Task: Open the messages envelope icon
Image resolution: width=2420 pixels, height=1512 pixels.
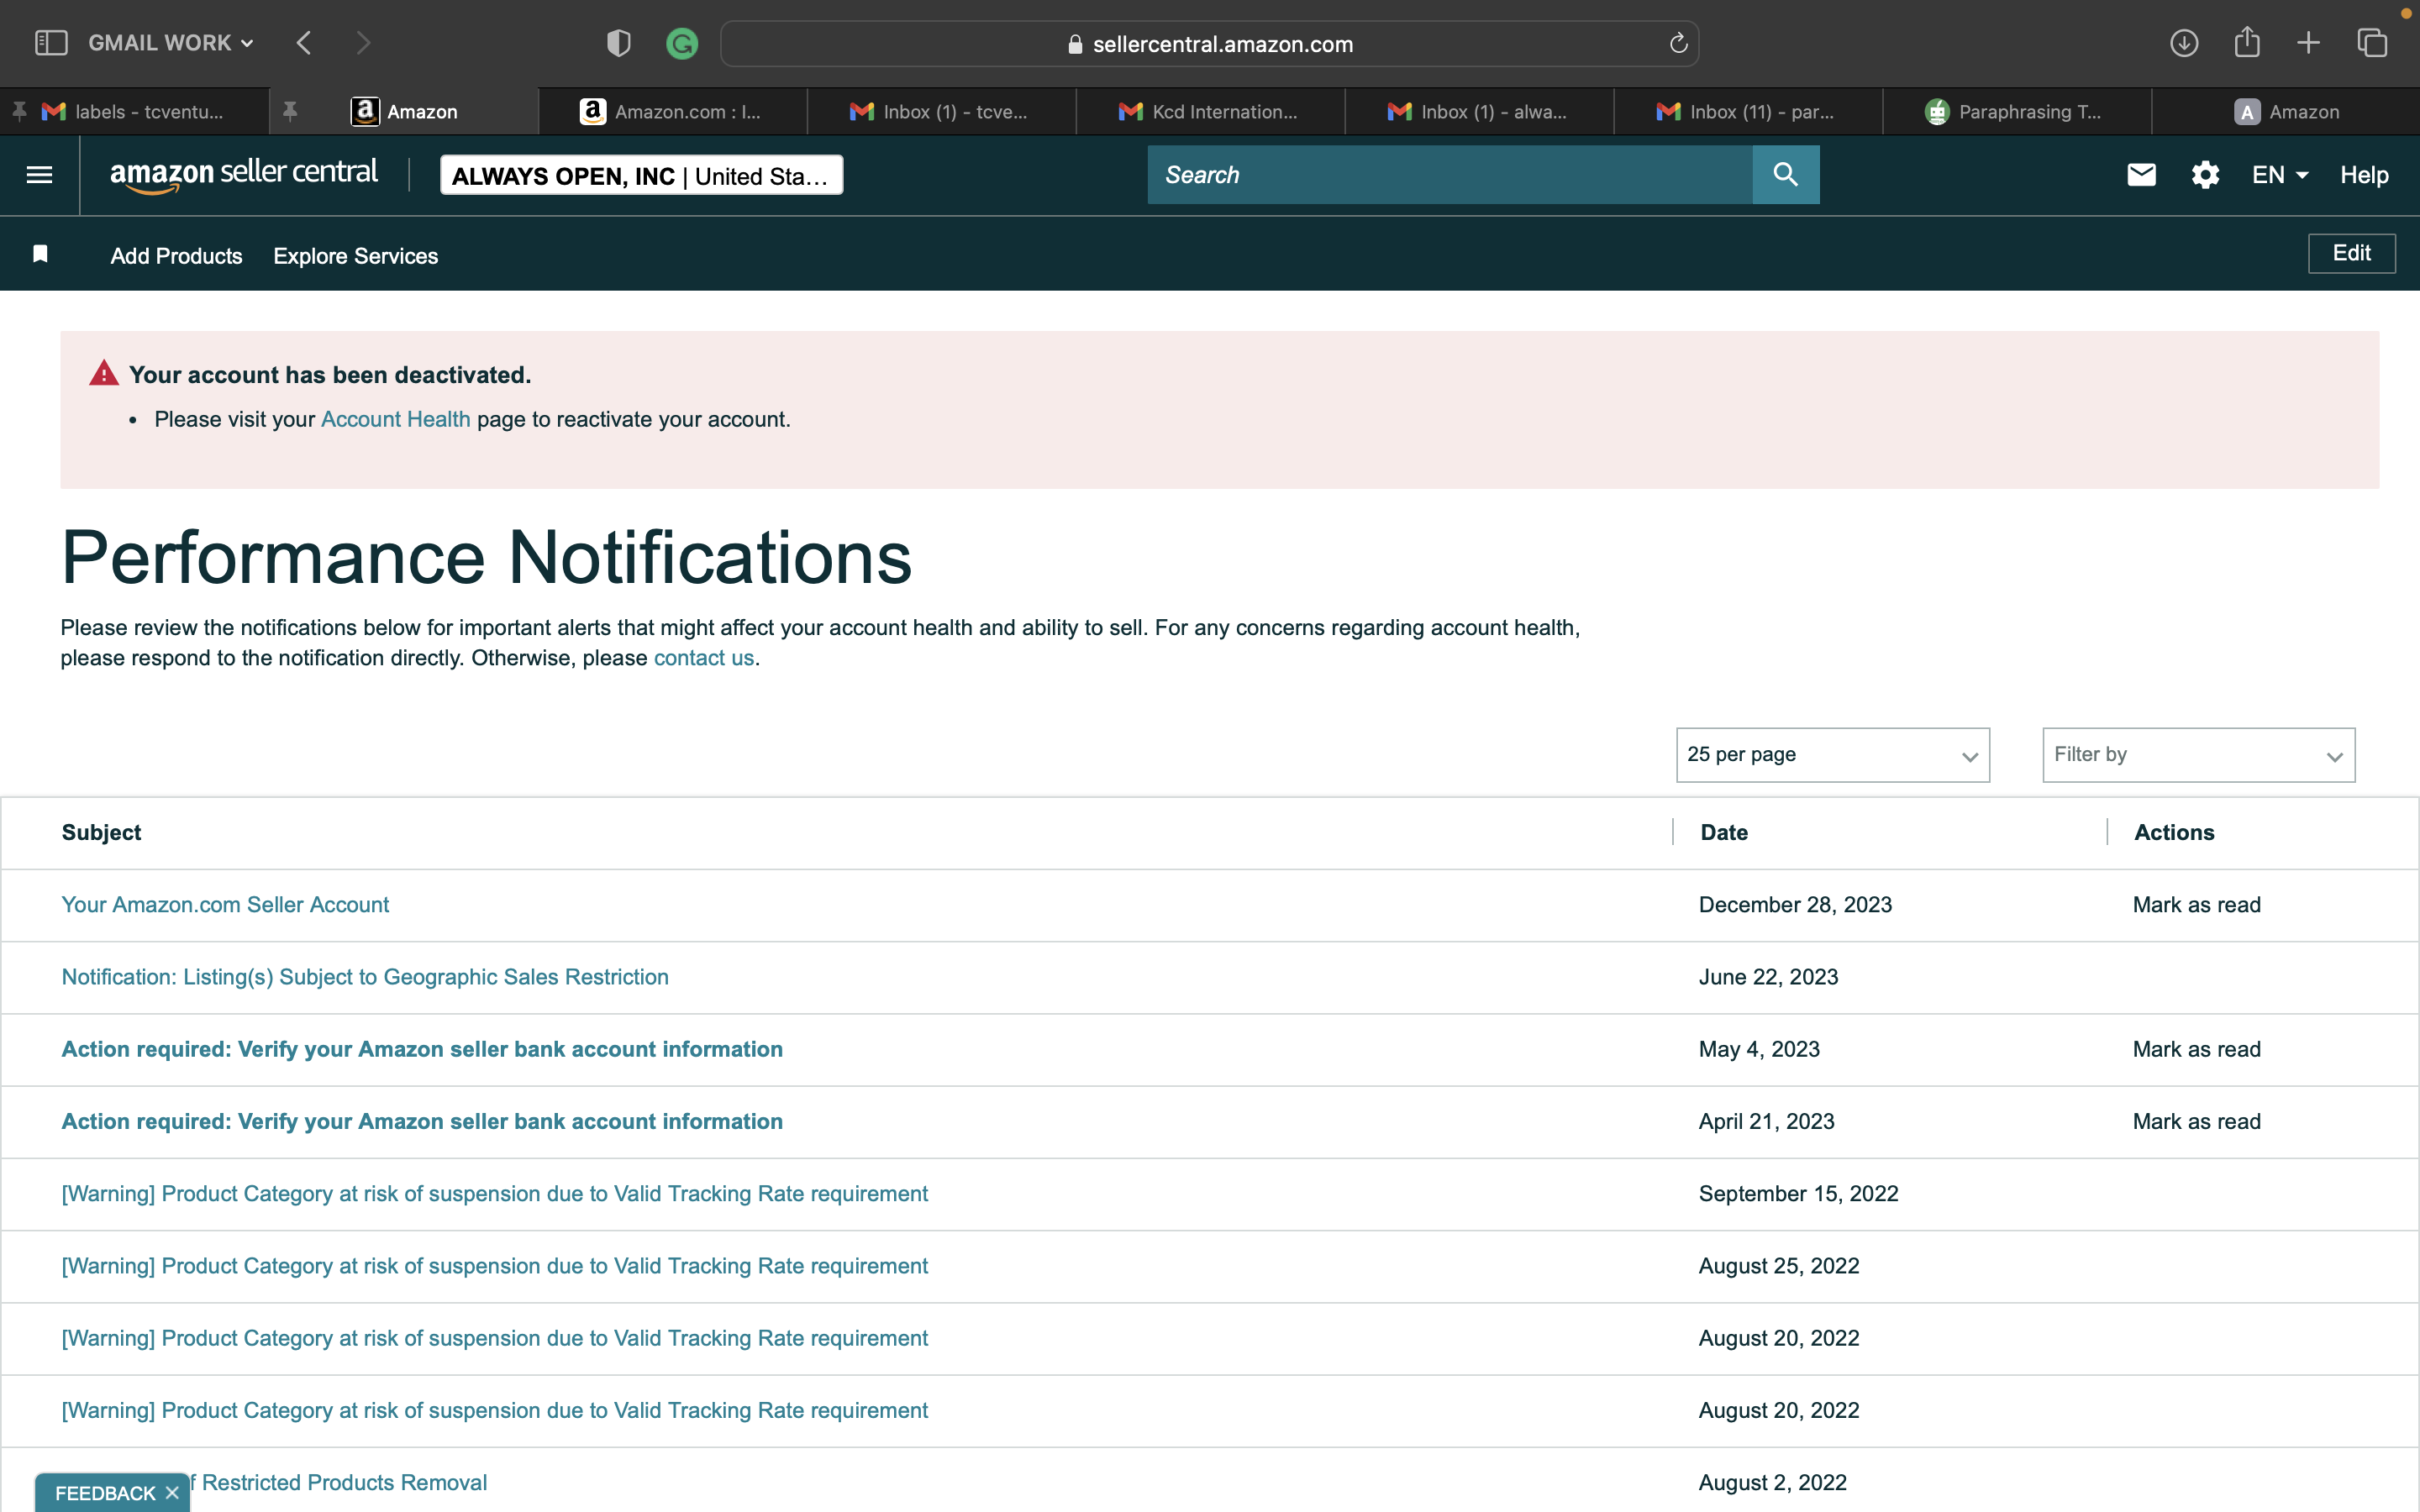Action: pos(2141,175)
